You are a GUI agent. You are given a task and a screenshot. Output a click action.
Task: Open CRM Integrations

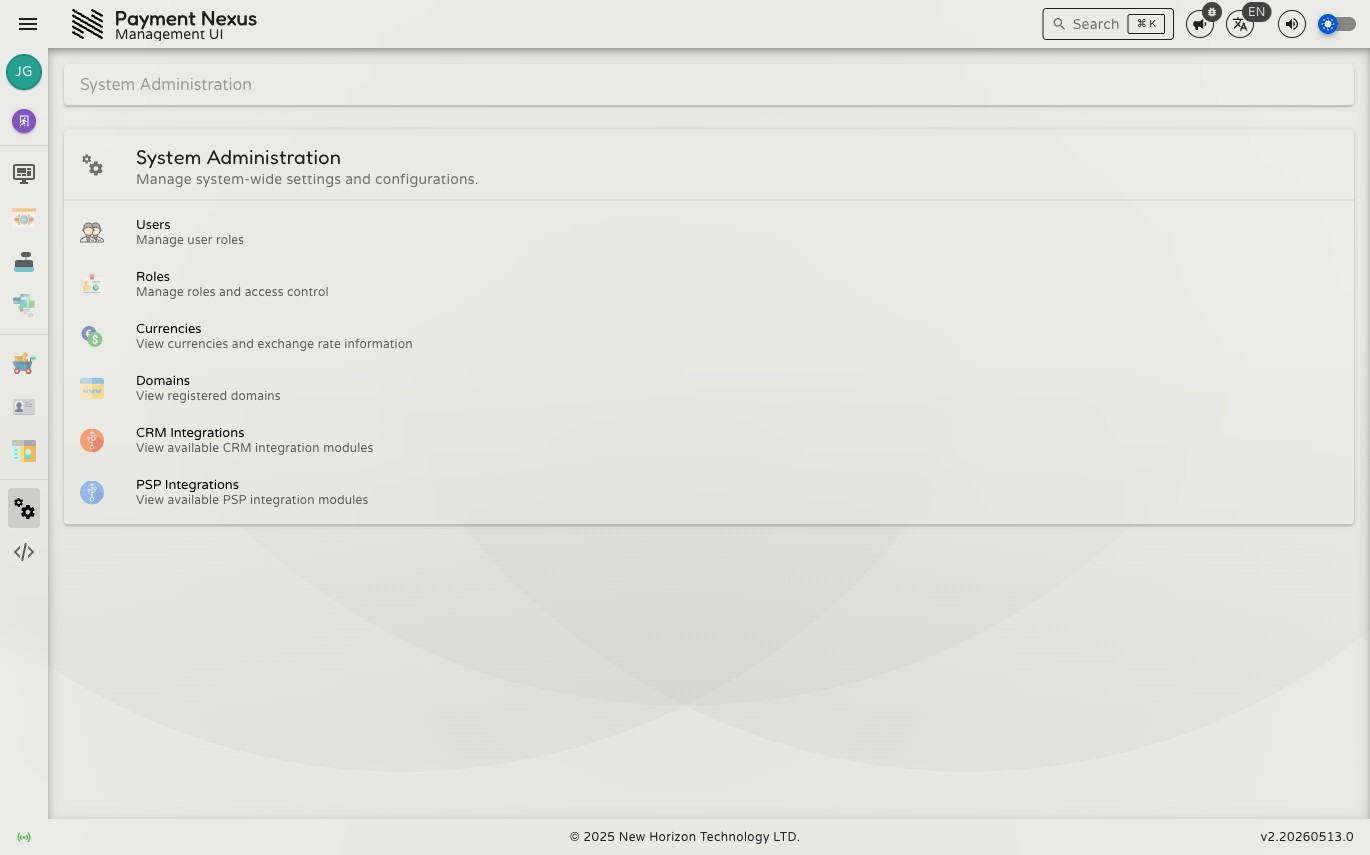click(709, 440)
